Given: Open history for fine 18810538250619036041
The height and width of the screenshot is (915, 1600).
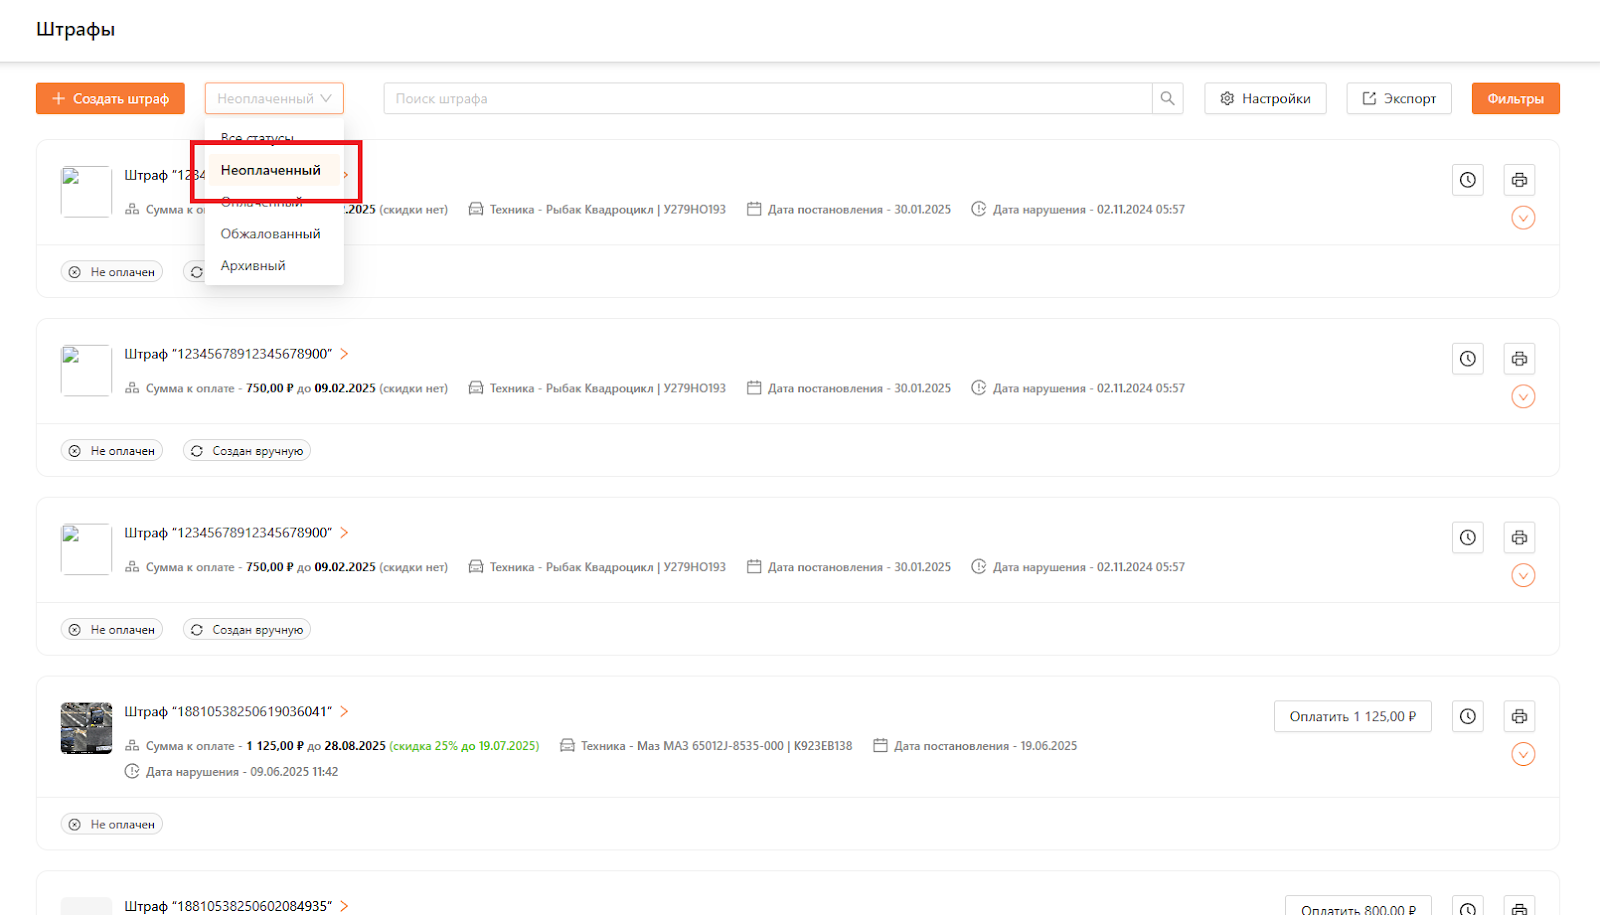Looking at the screenshot, I should (1467, 716).
